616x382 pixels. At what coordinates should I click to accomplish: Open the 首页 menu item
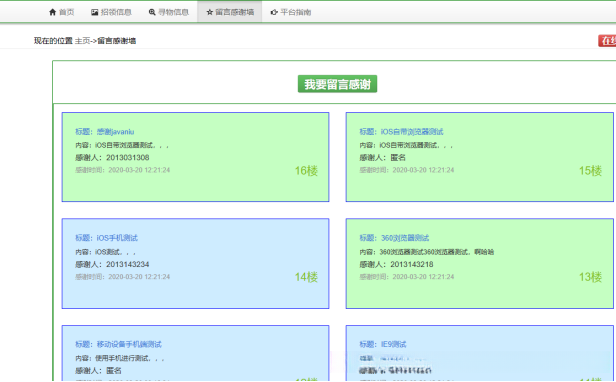(61, 12)
